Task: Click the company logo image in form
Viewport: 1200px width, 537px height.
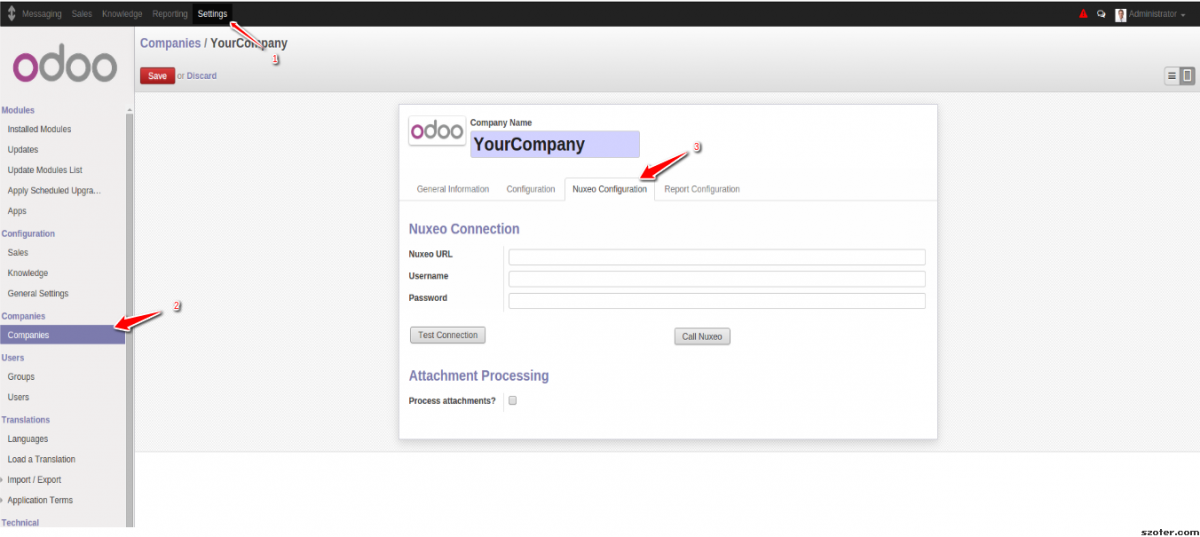Action: 437,131
